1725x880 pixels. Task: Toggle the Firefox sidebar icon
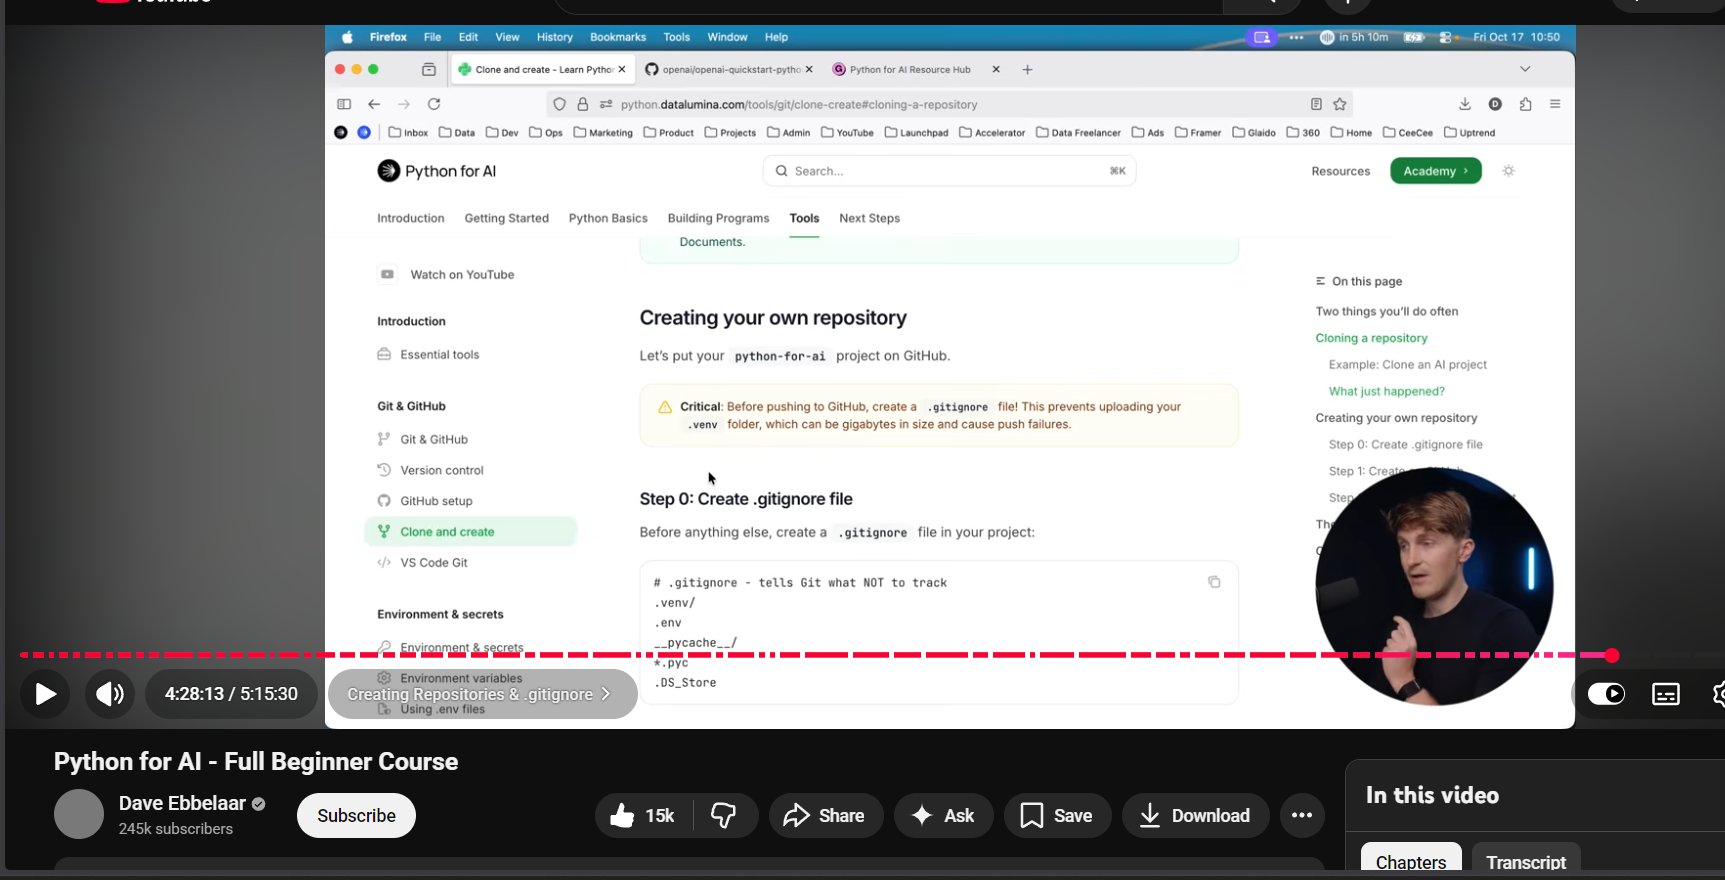[344, 104]
